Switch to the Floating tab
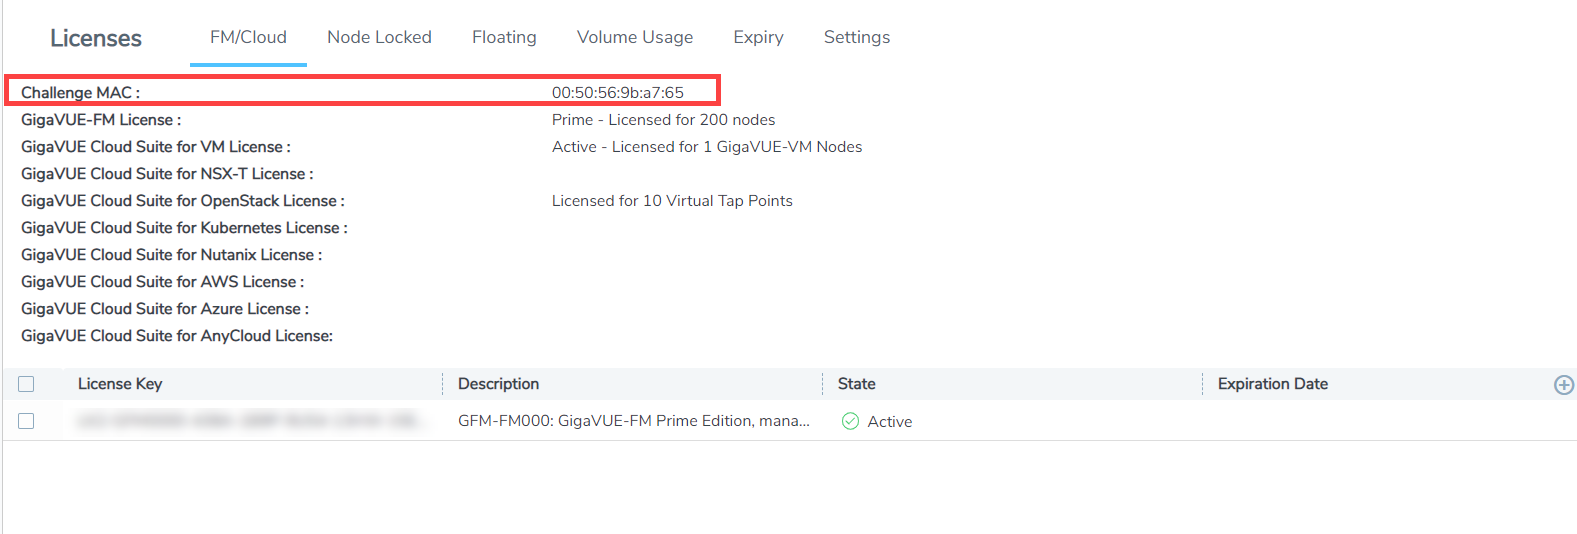 point(504,37)
